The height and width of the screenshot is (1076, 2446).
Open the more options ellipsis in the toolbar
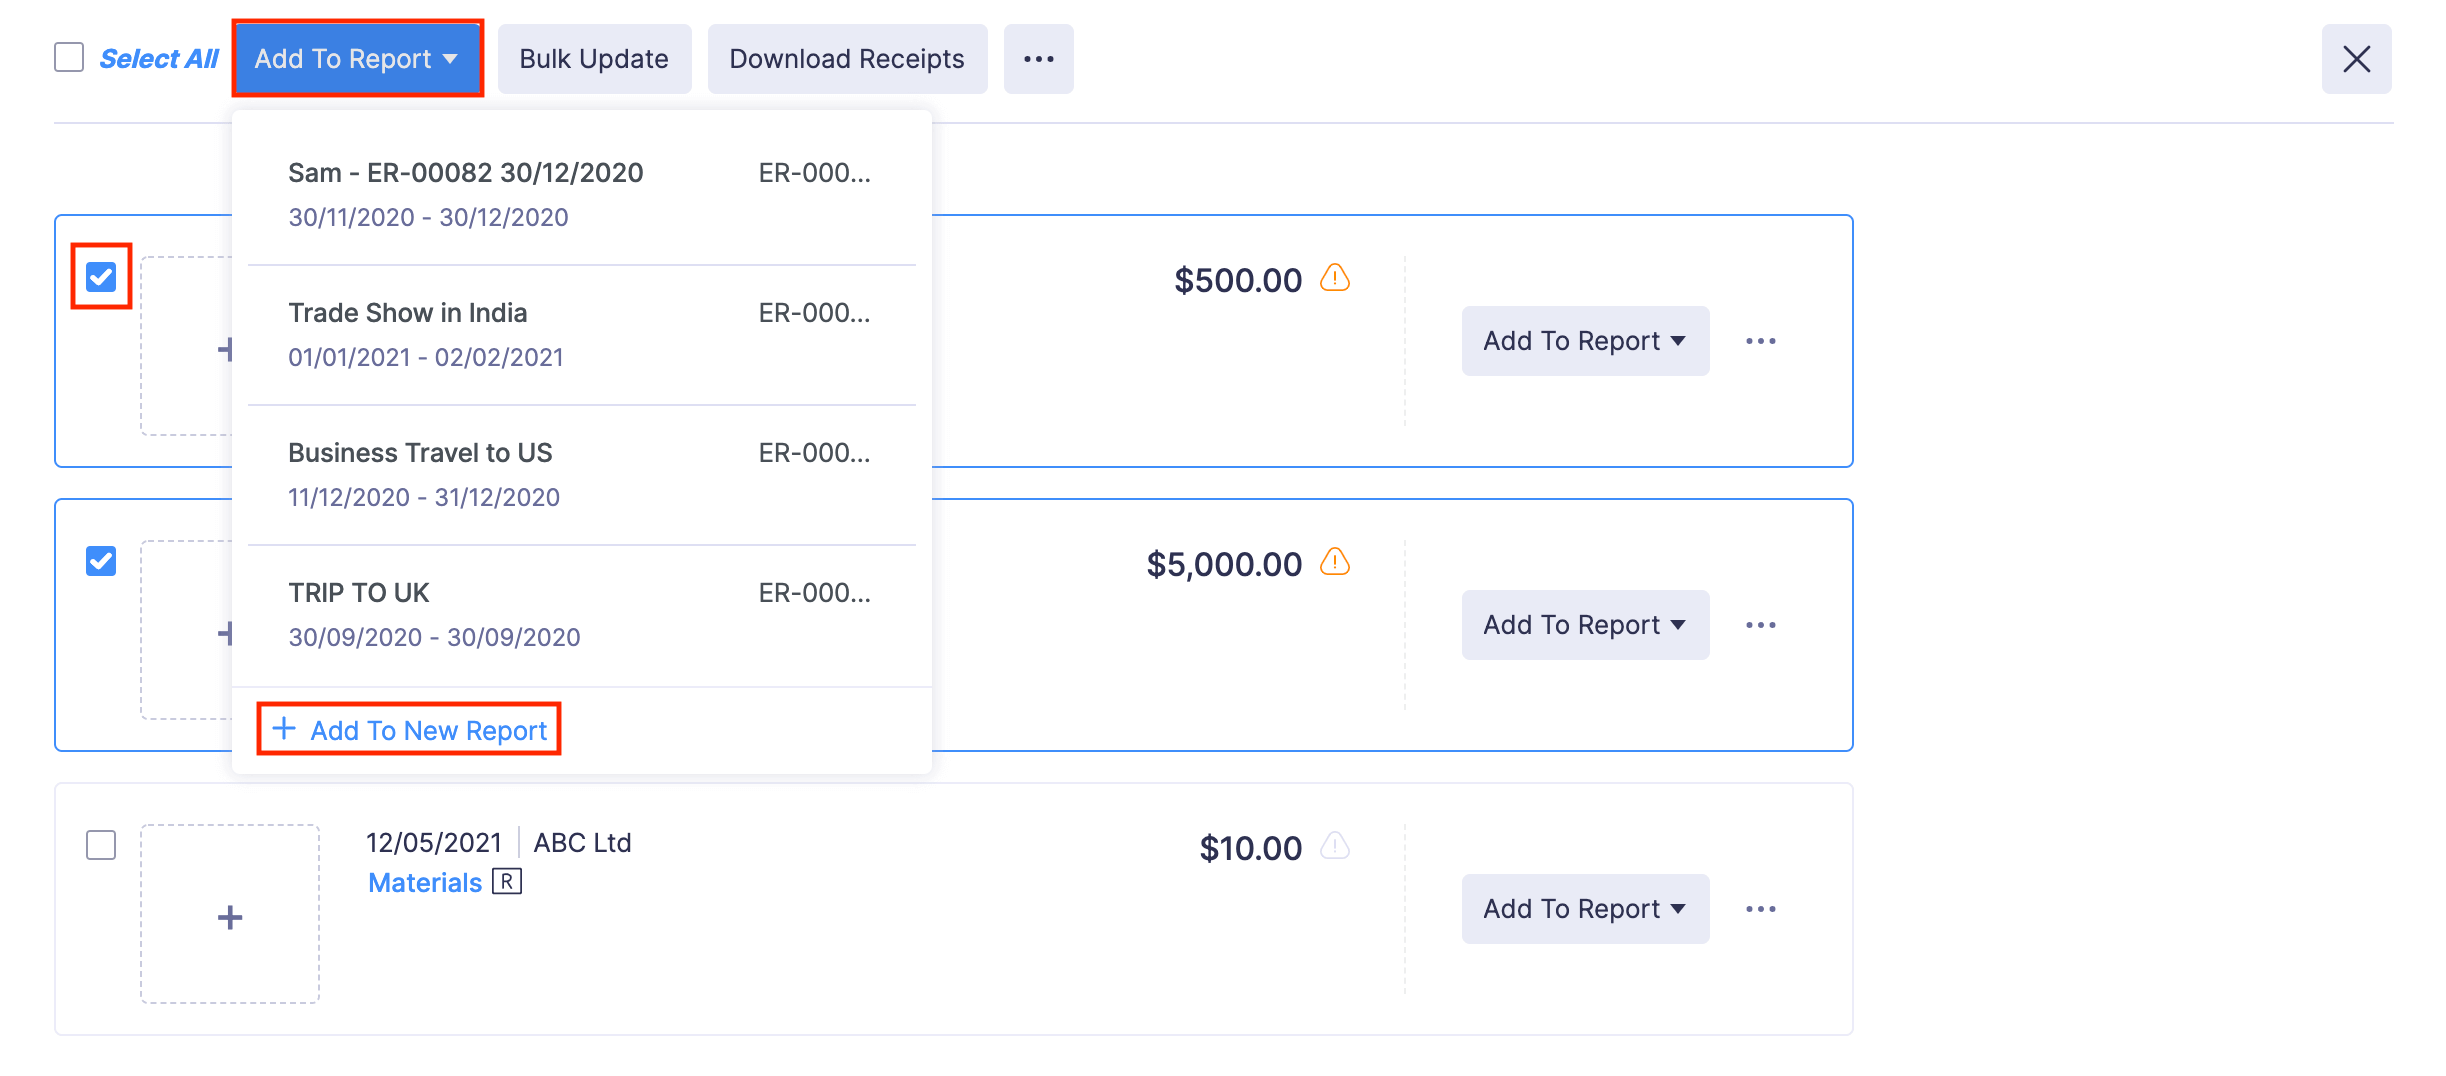coord(1039,58)
